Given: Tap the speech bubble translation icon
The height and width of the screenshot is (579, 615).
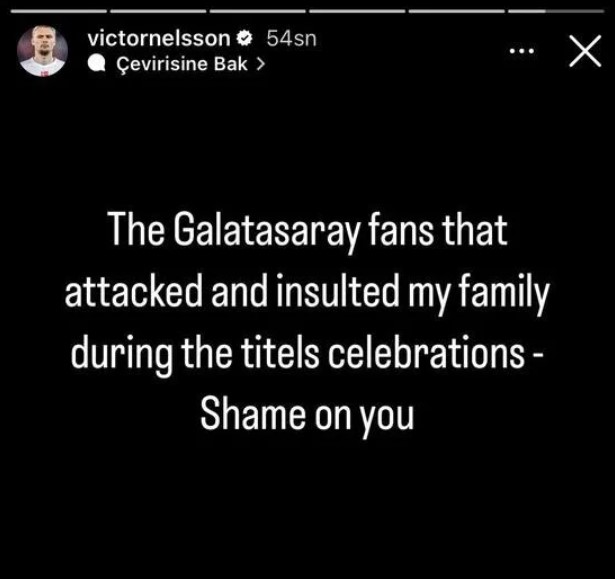Looking at the screenshot, I should 96,64.
